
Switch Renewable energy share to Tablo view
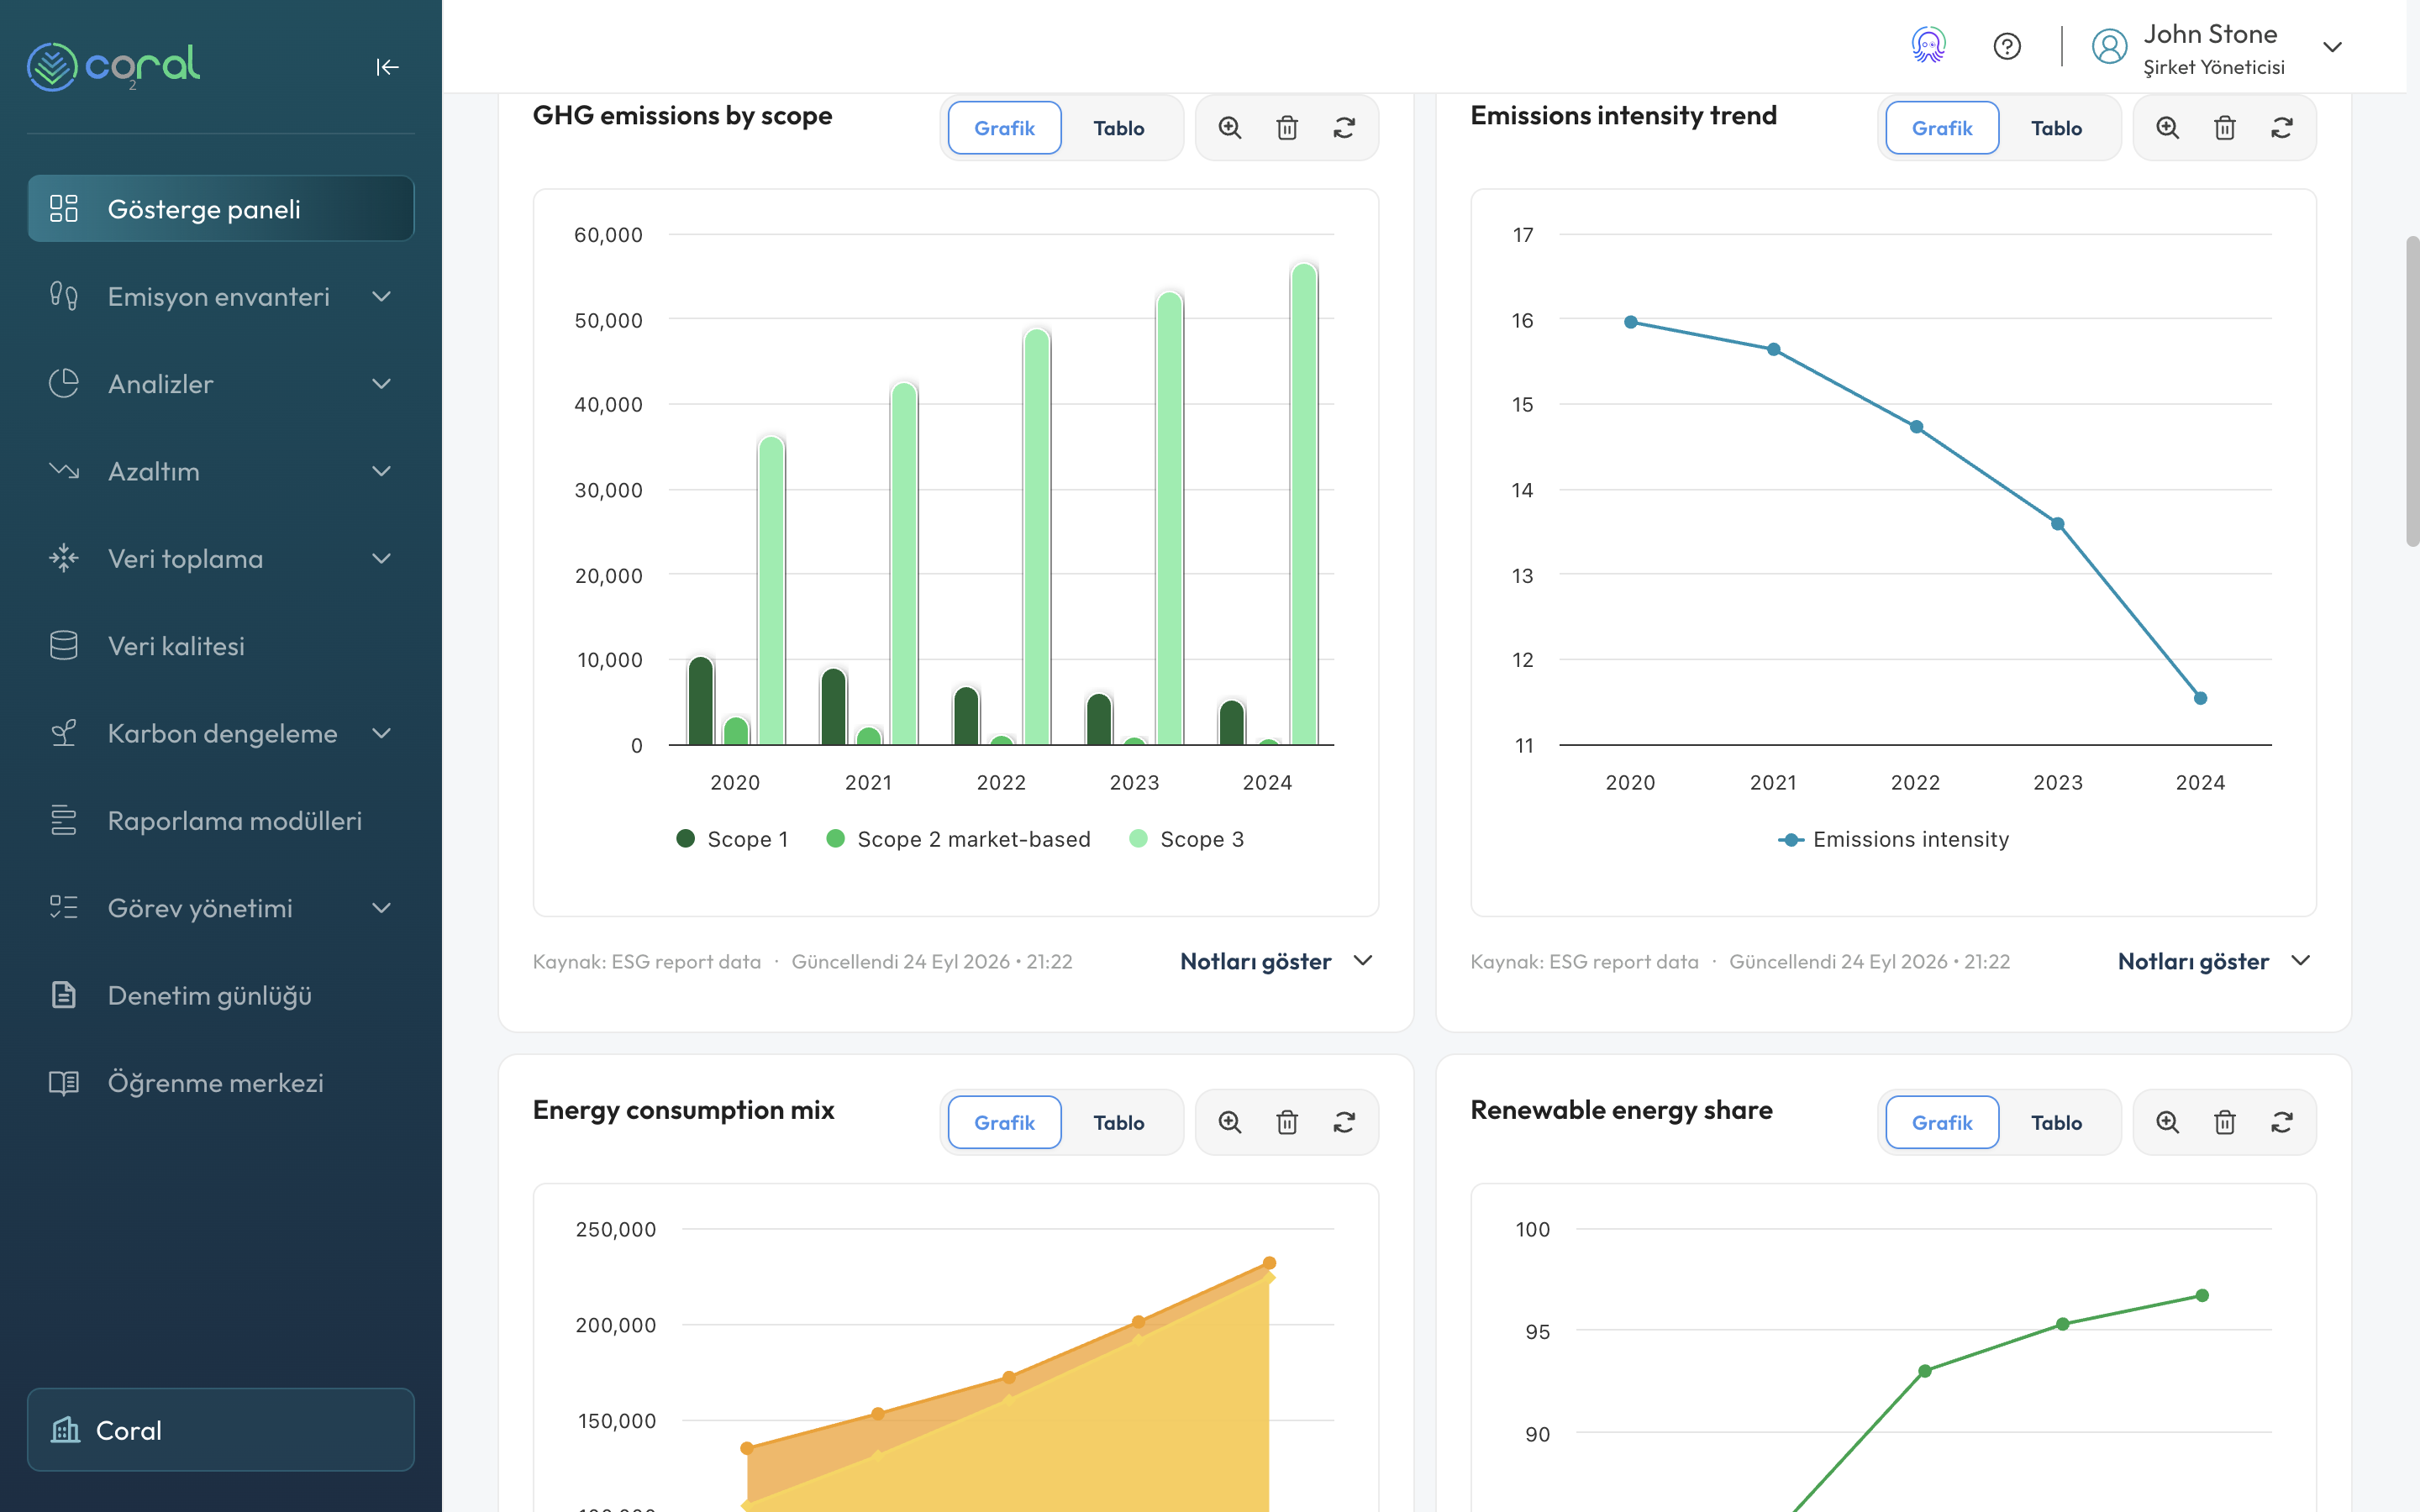tap(2056, 1122)
